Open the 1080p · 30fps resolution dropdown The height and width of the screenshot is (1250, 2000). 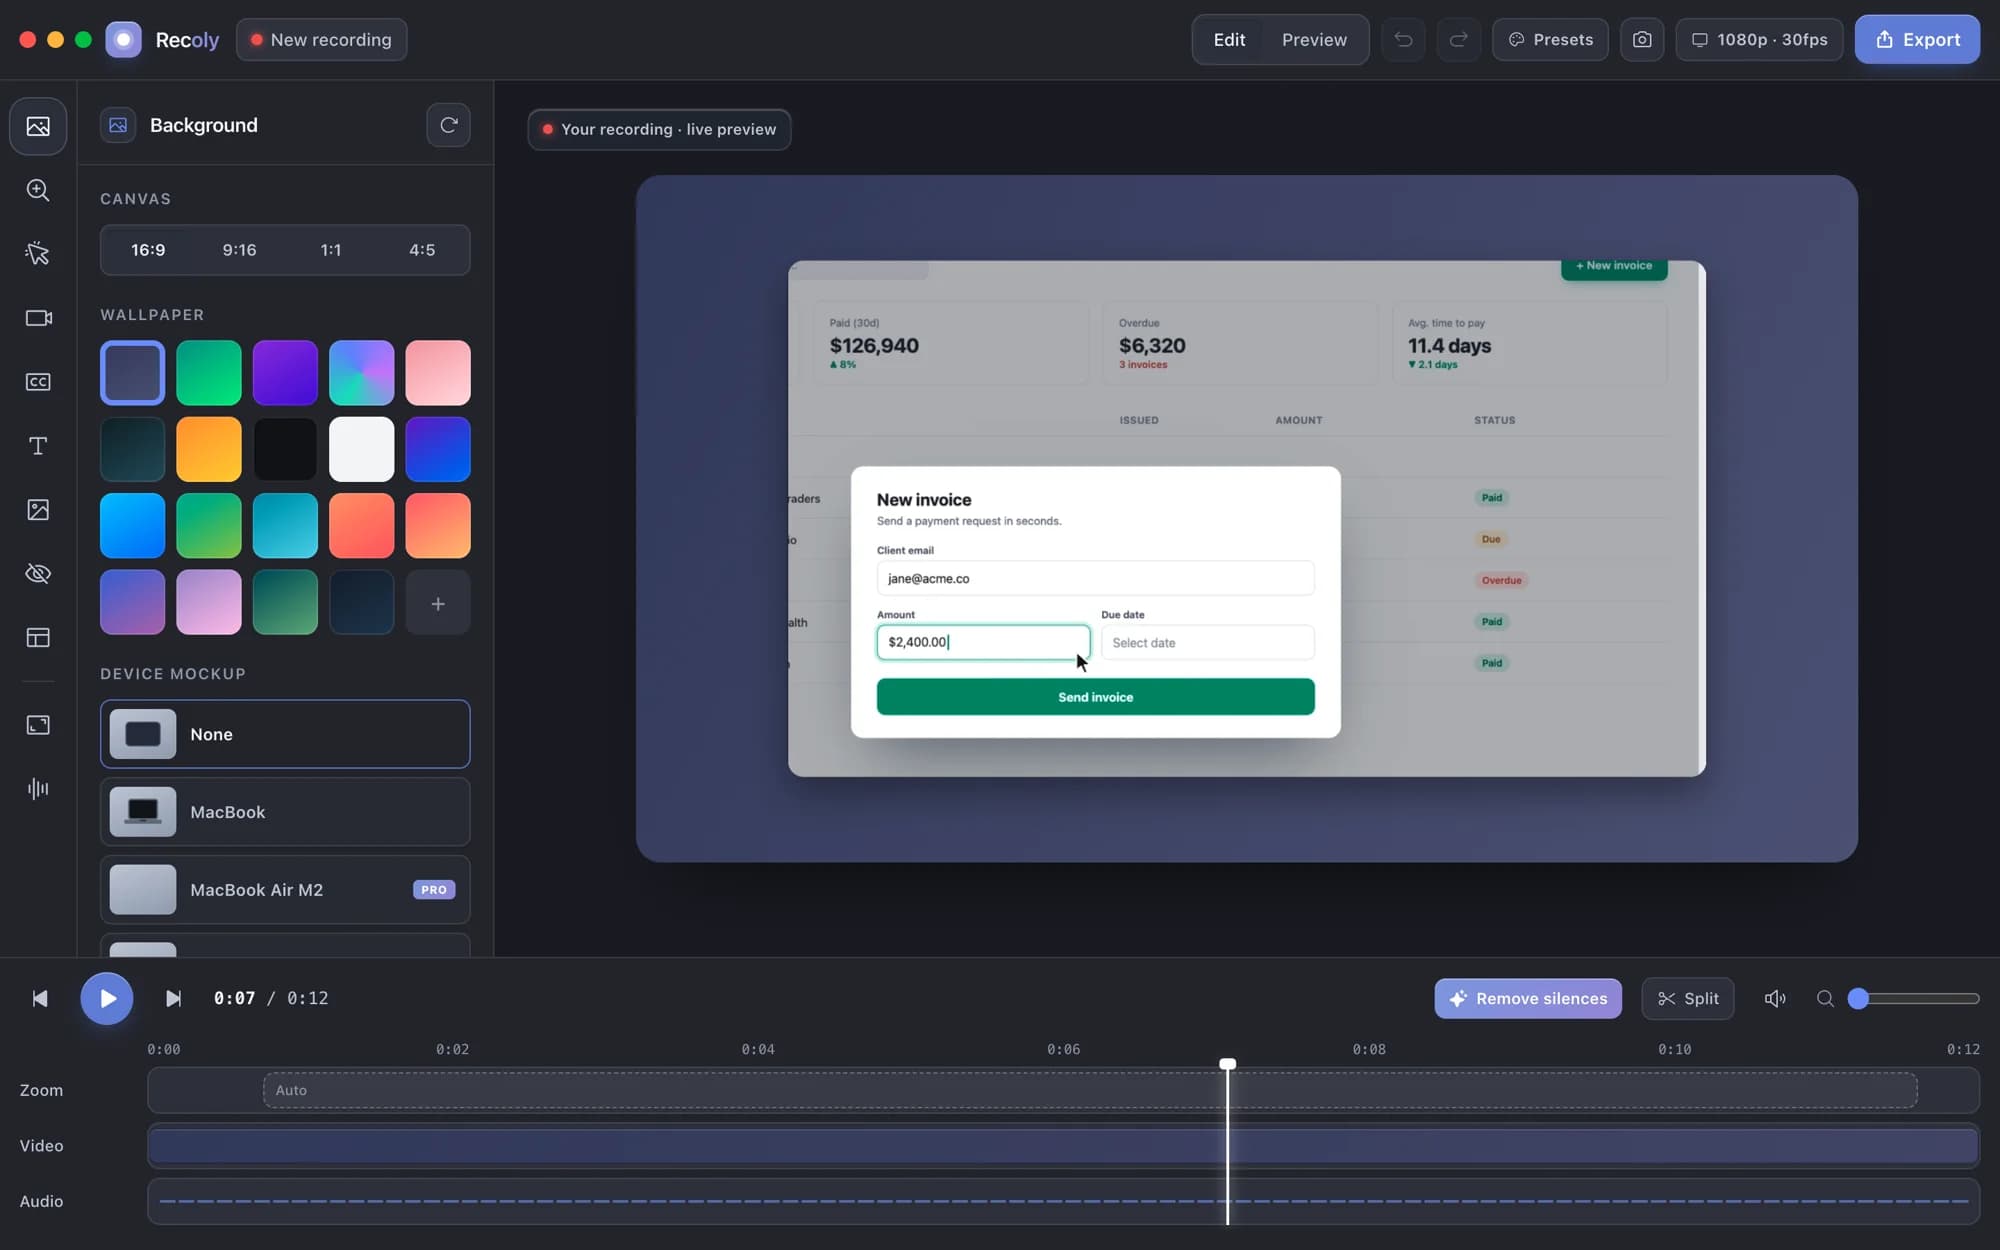coord(1759,40)
